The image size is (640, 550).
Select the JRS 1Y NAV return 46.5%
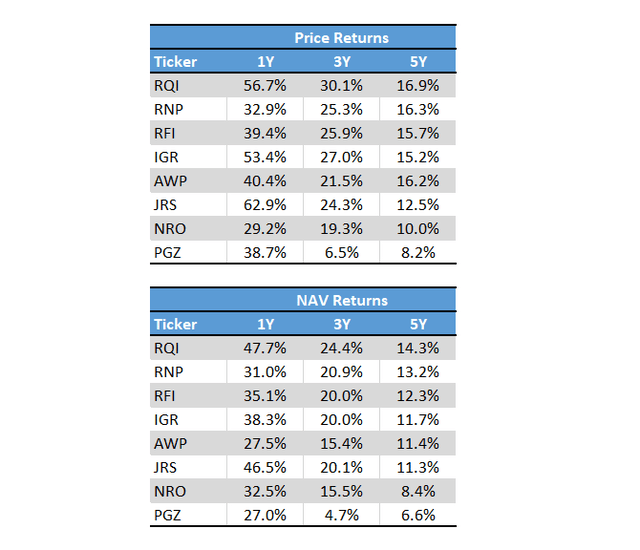264,468
